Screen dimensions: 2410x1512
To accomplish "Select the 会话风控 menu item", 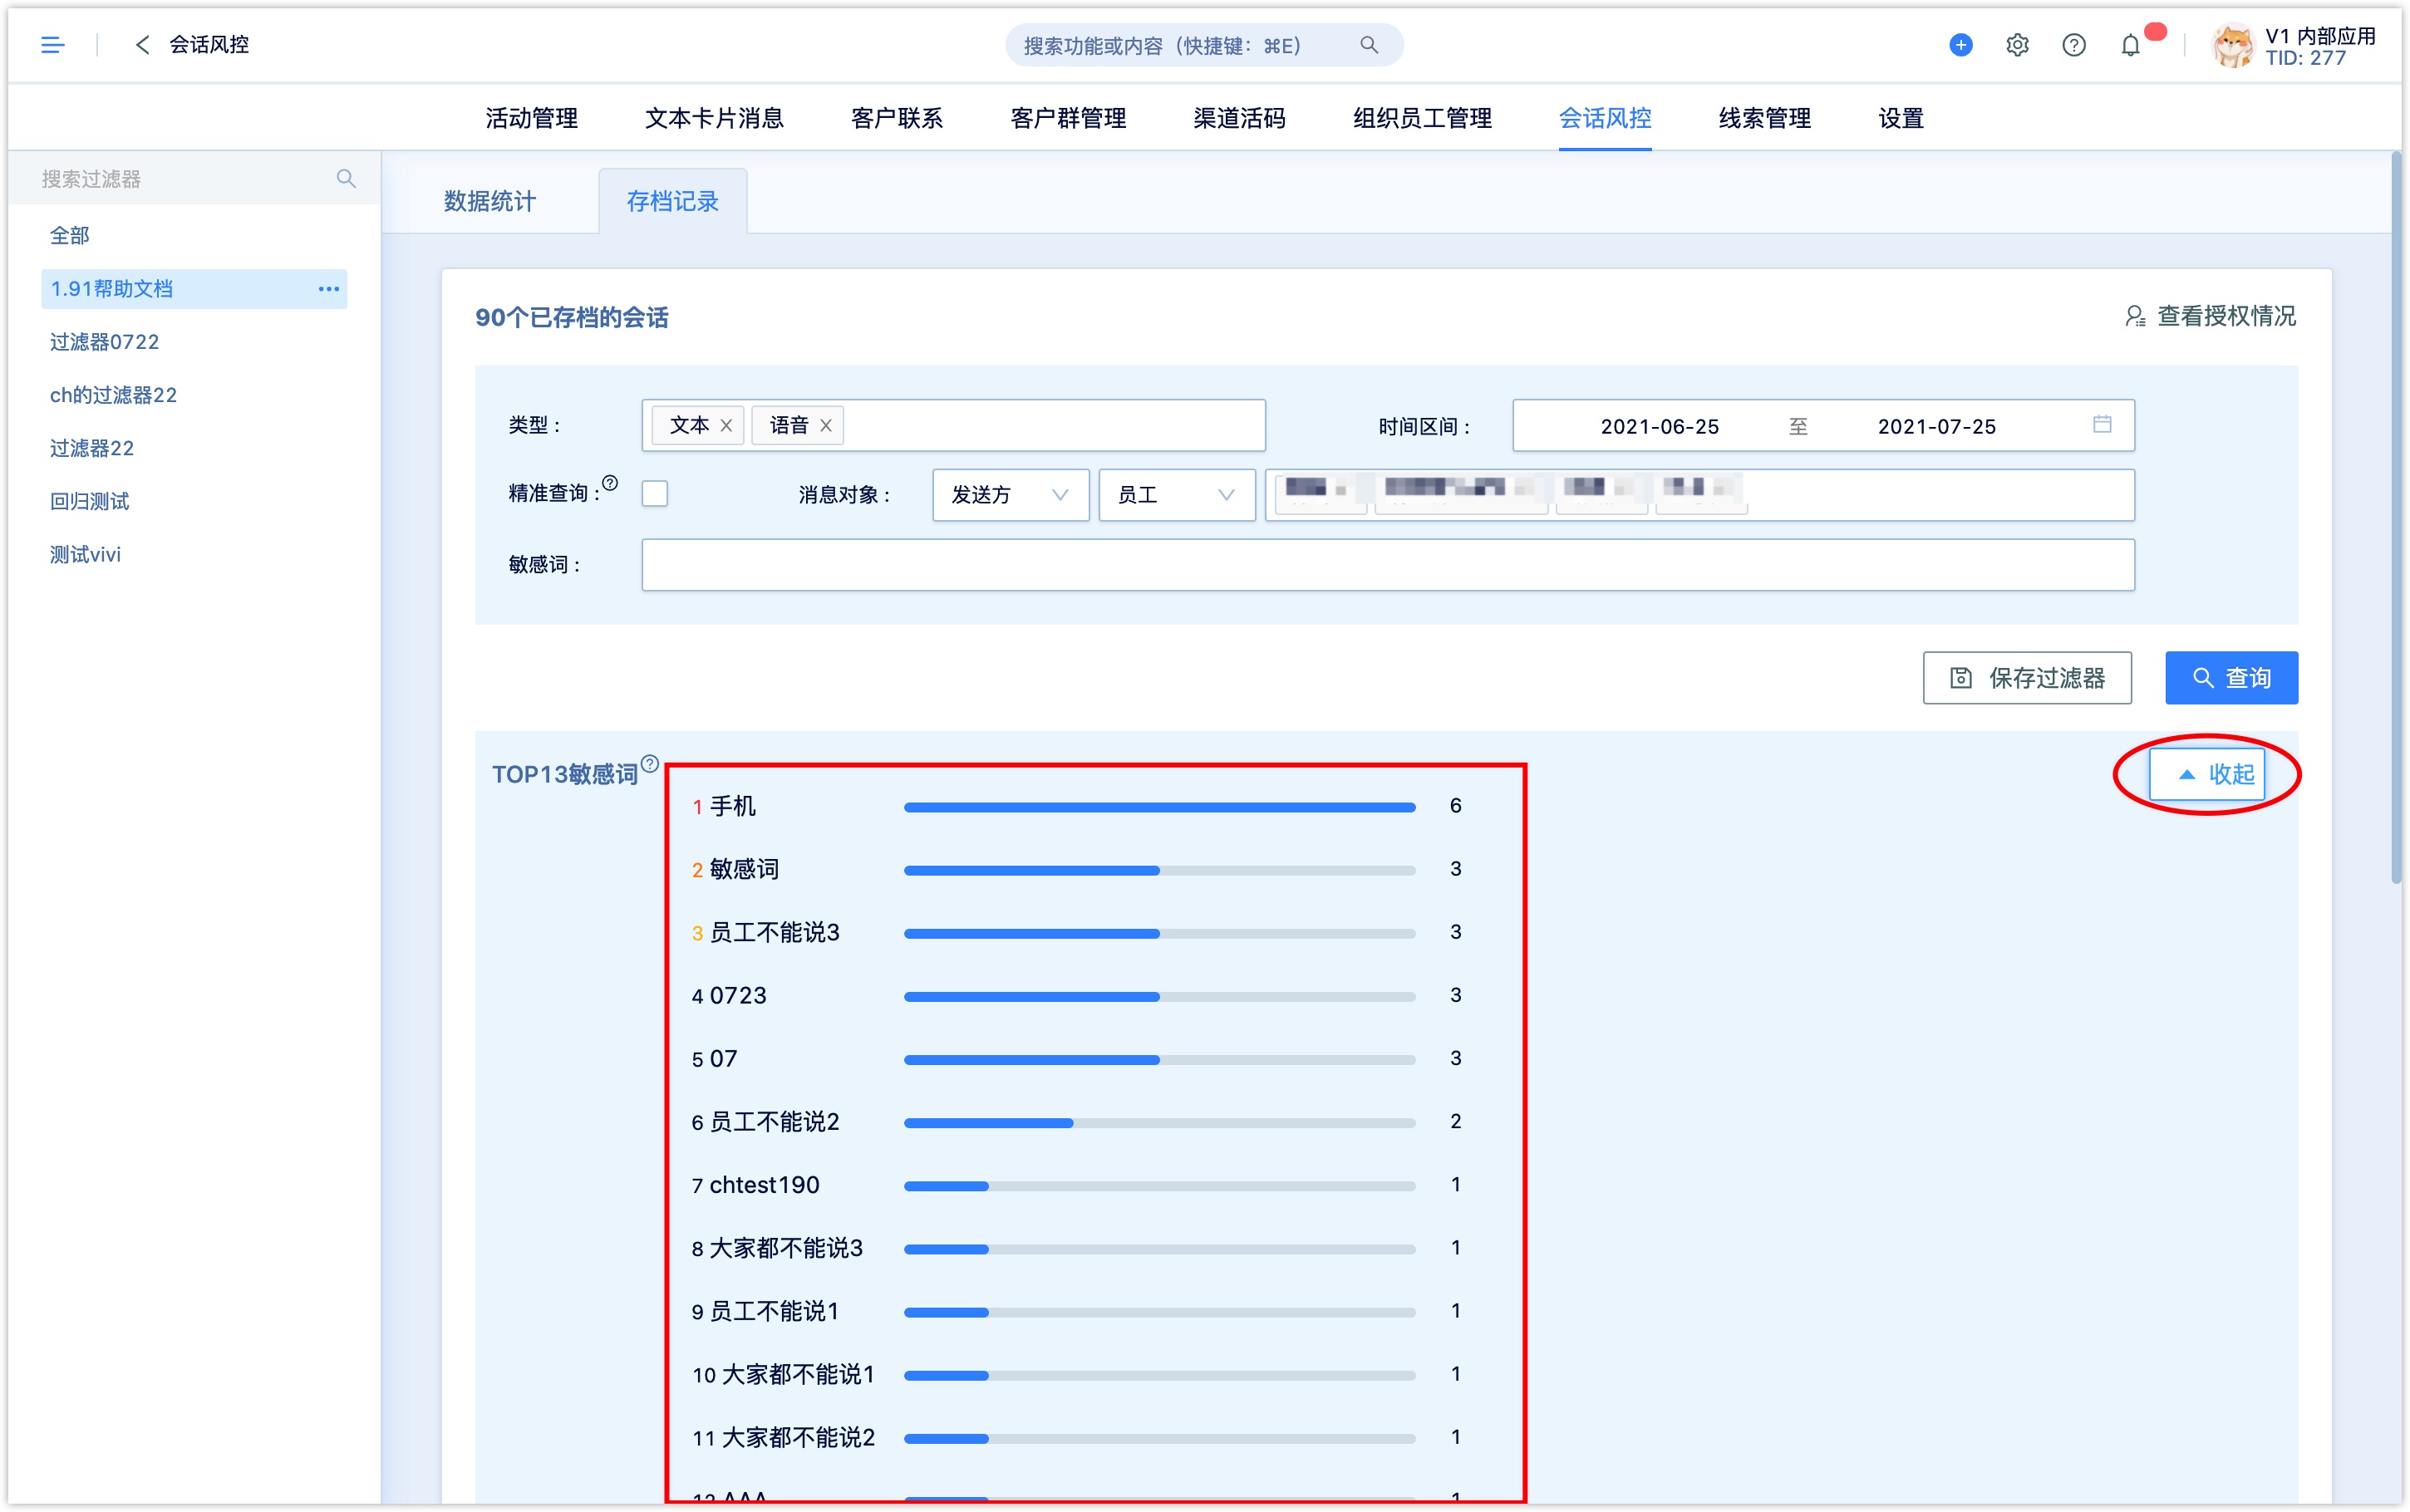I will pyautogui.click(x=1605, y=119).
